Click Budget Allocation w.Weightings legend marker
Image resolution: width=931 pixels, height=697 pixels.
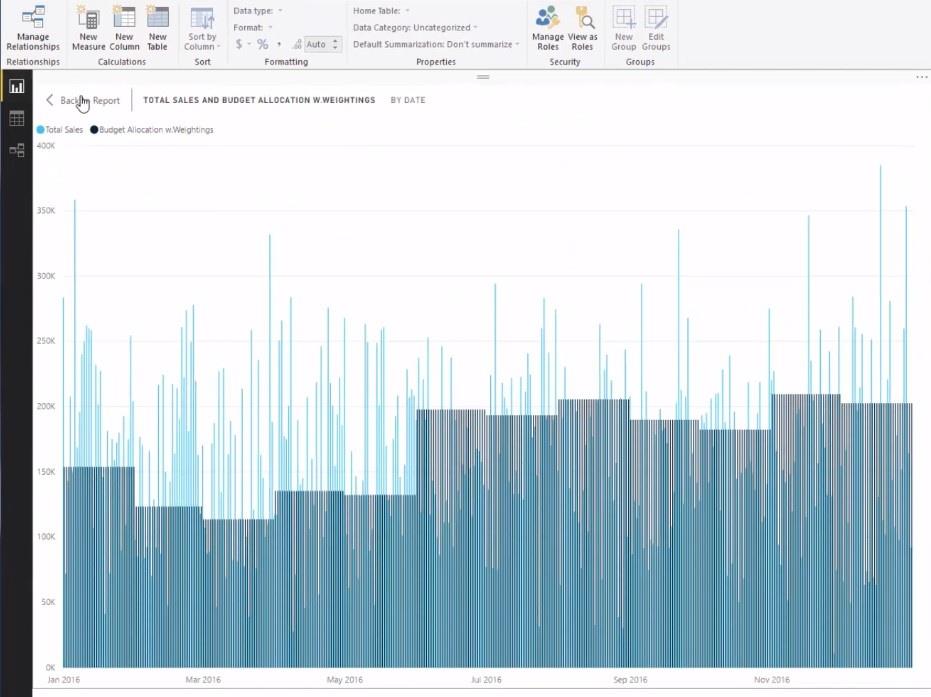pyautogui.click(x=94, y=129)
